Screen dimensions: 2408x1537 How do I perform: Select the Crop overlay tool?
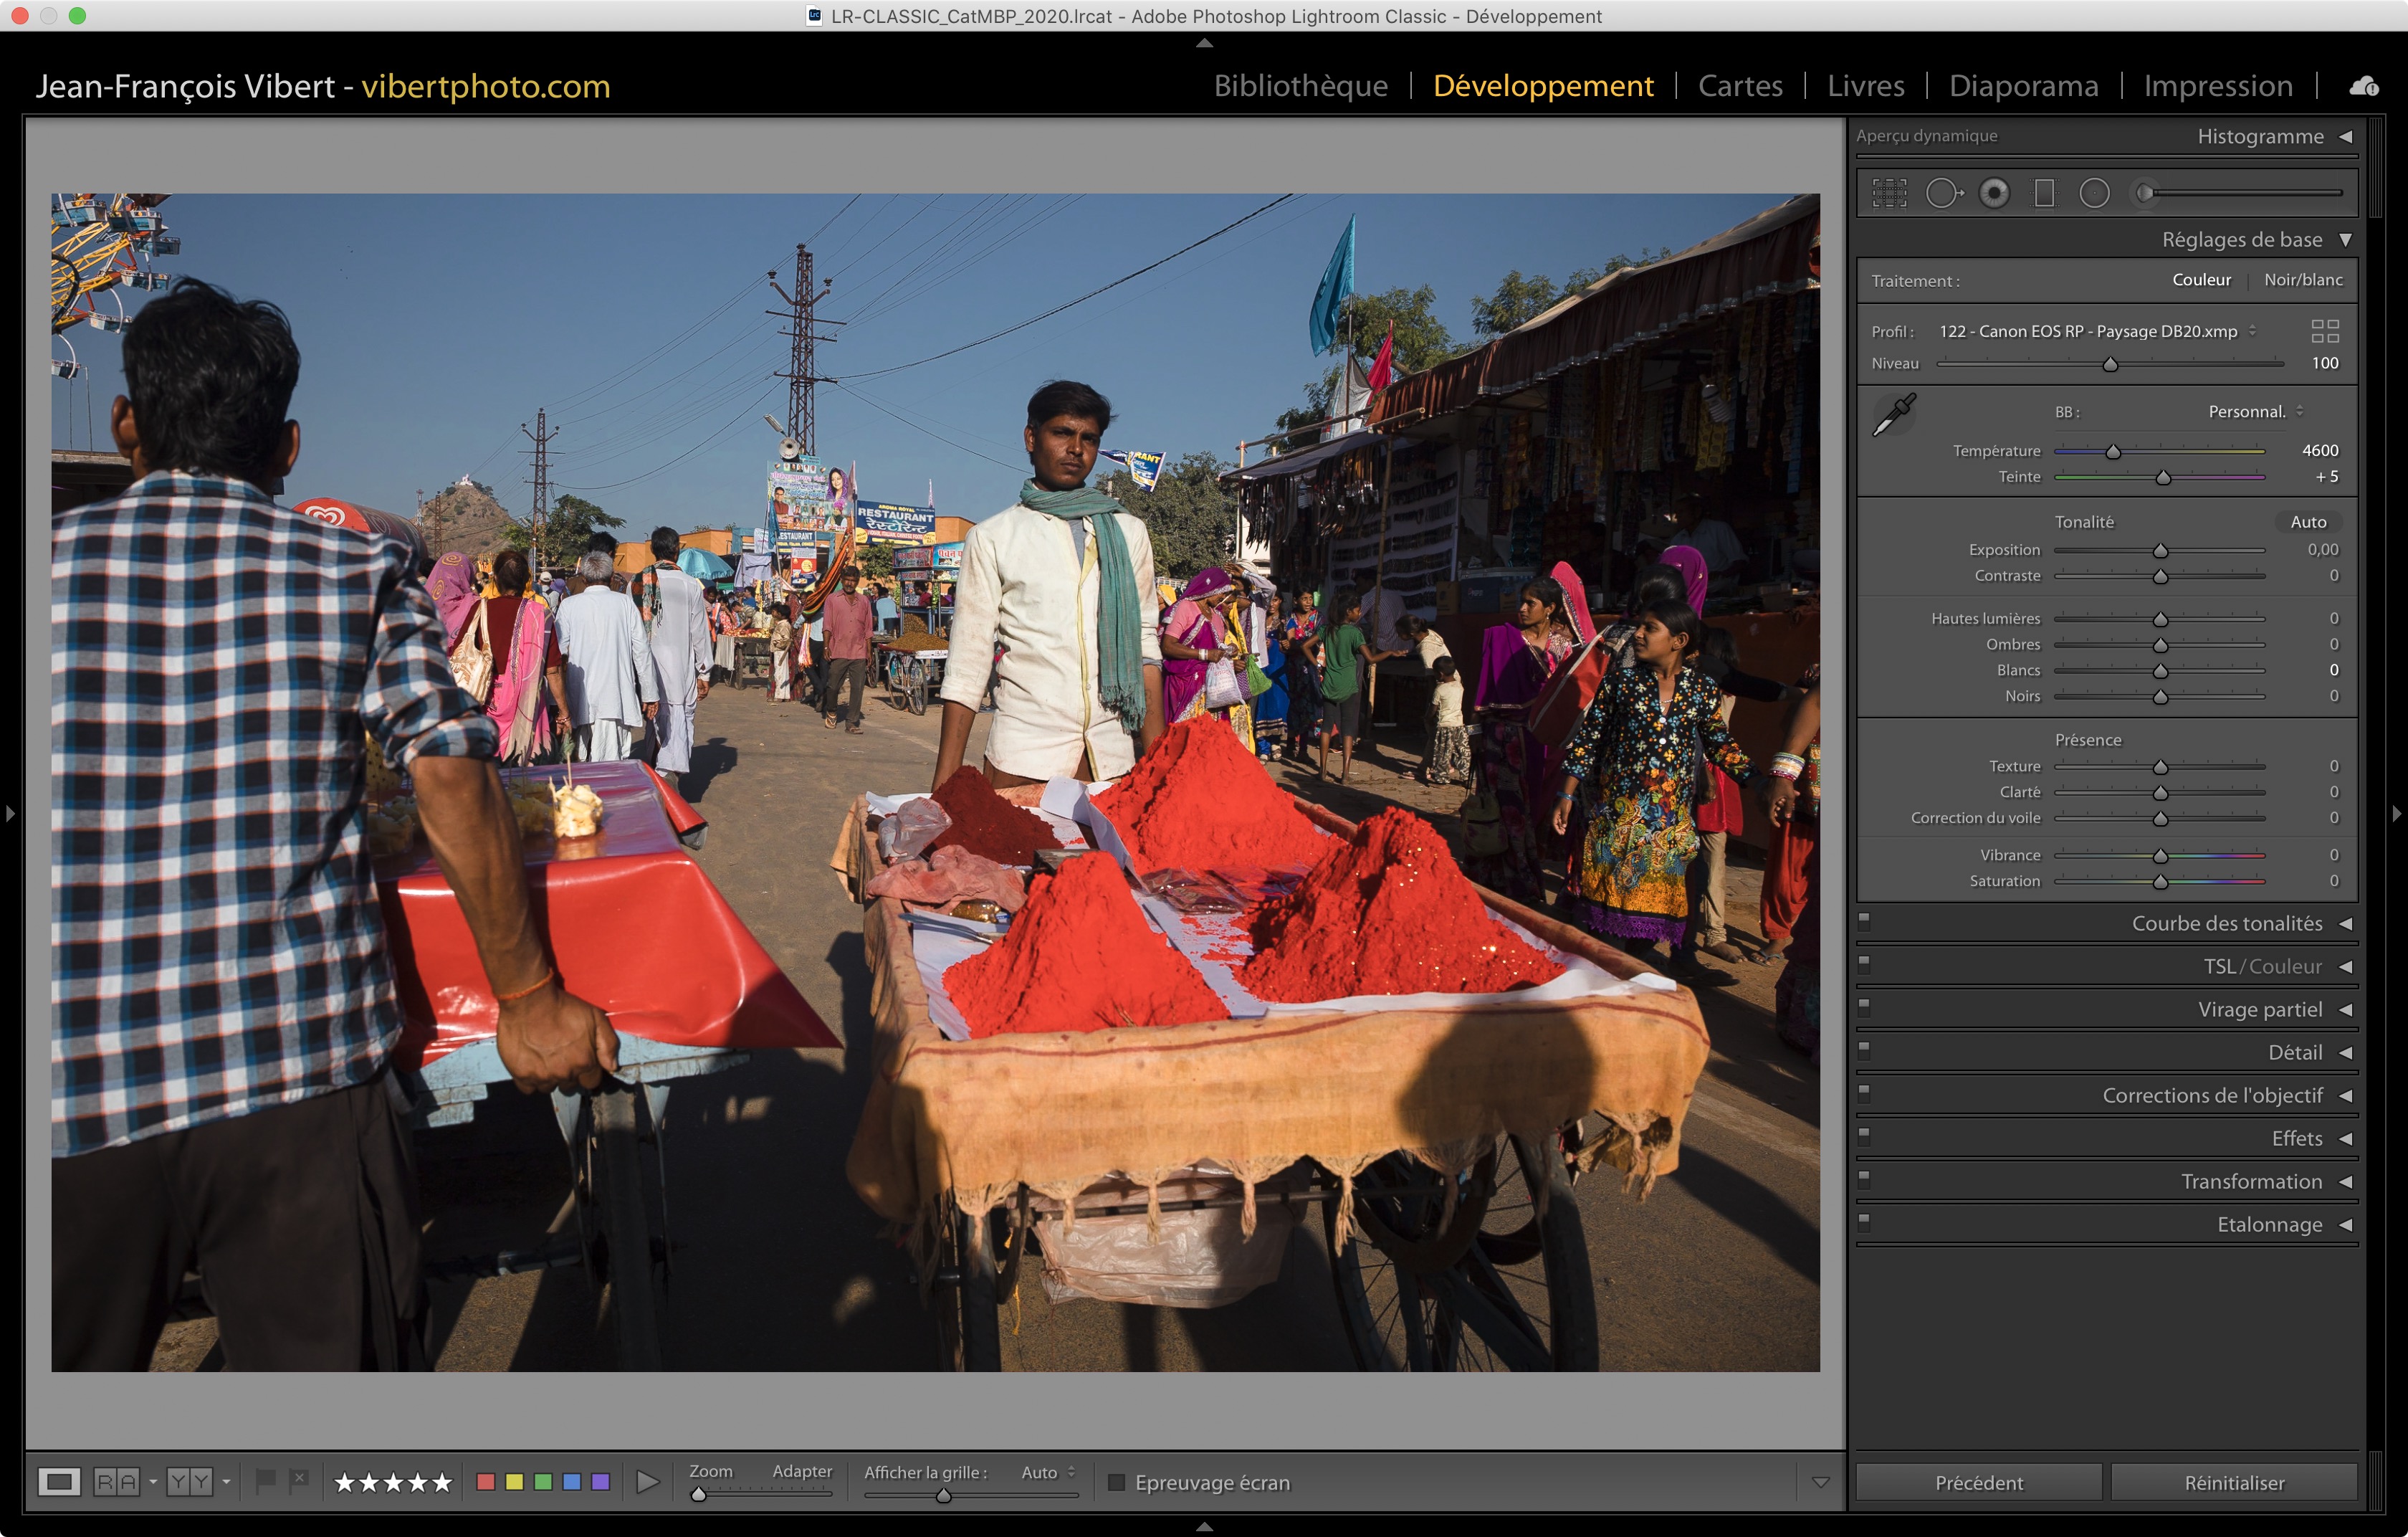tap(1889, 192)
